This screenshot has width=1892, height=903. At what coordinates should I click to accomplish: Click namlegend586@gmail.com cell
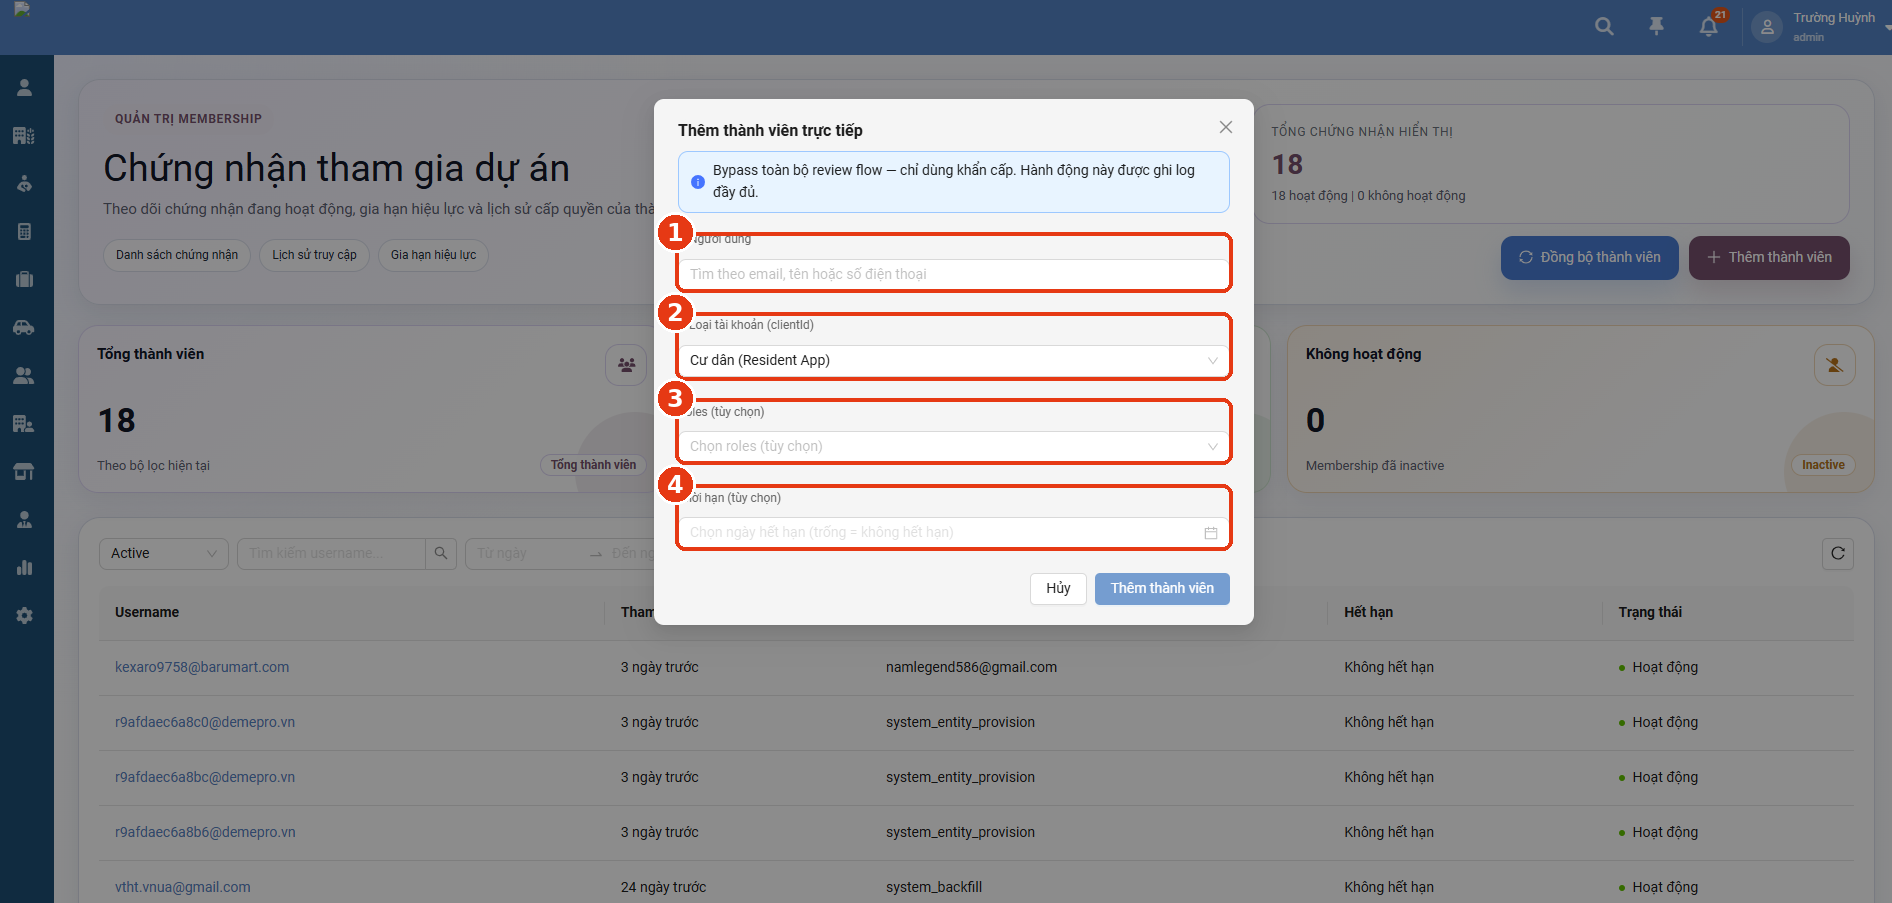pyautogui.click(x=971, y=667)
